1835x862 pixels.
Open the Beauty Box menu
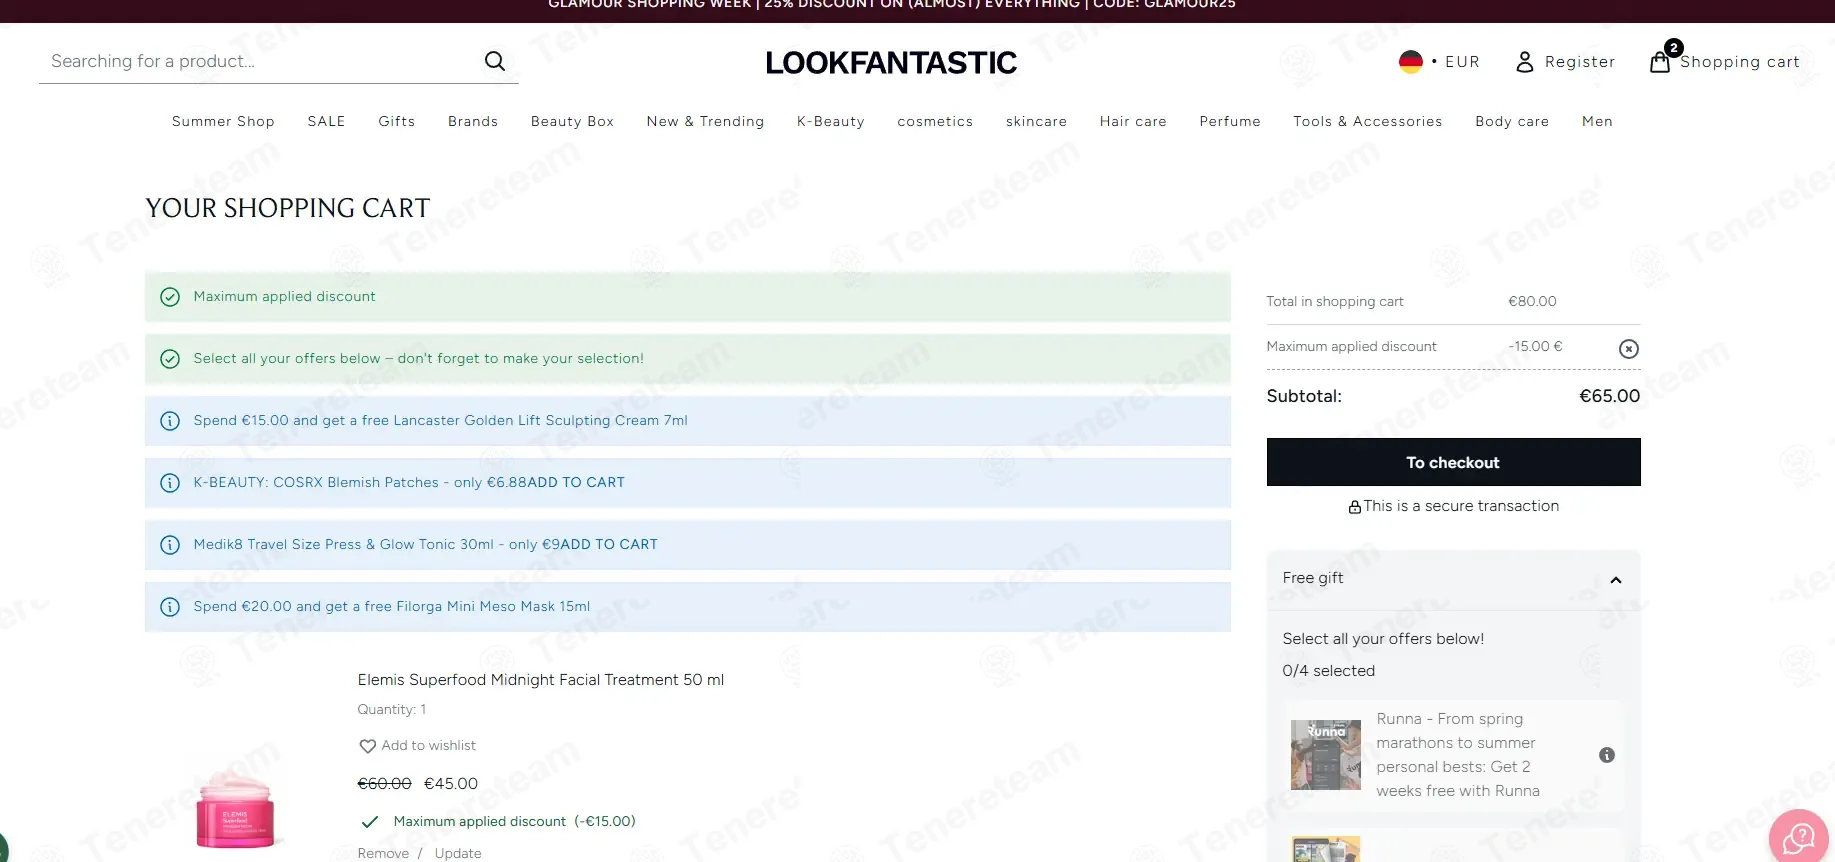coord(572,121)
